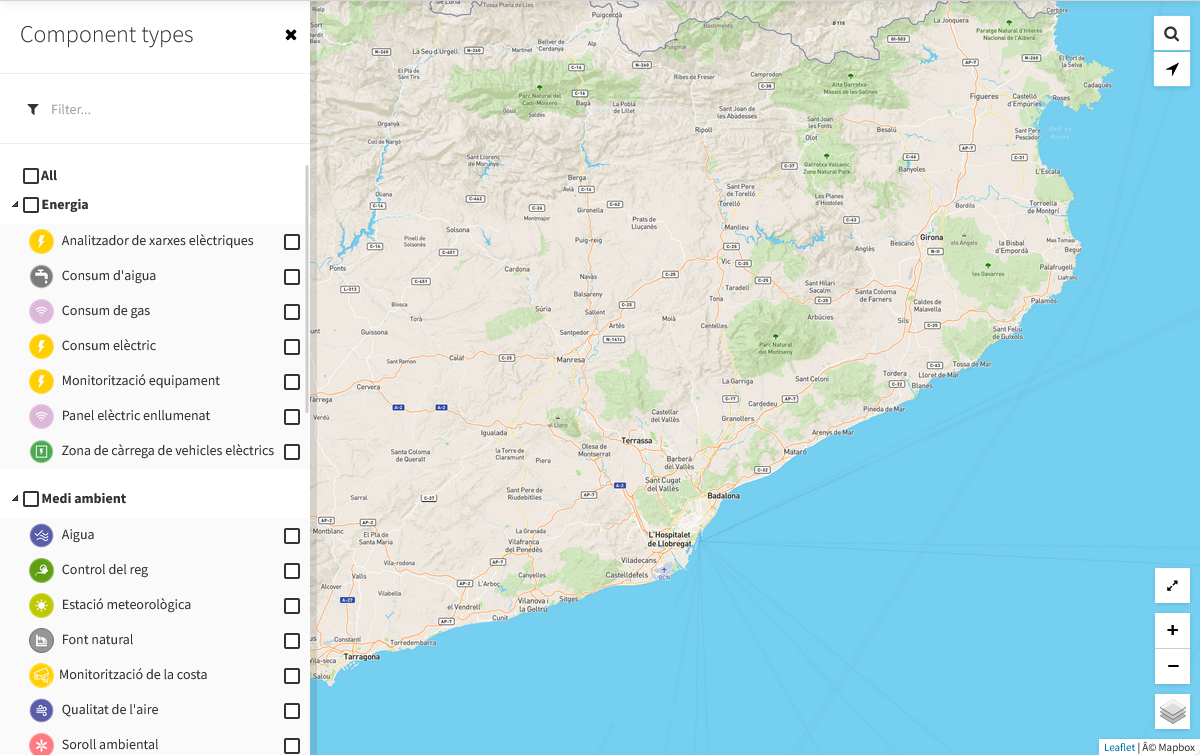The width and height of the screenshot is (1200, 755).
Task: Check the Energia group checkbox
Action: click(31, 205)
